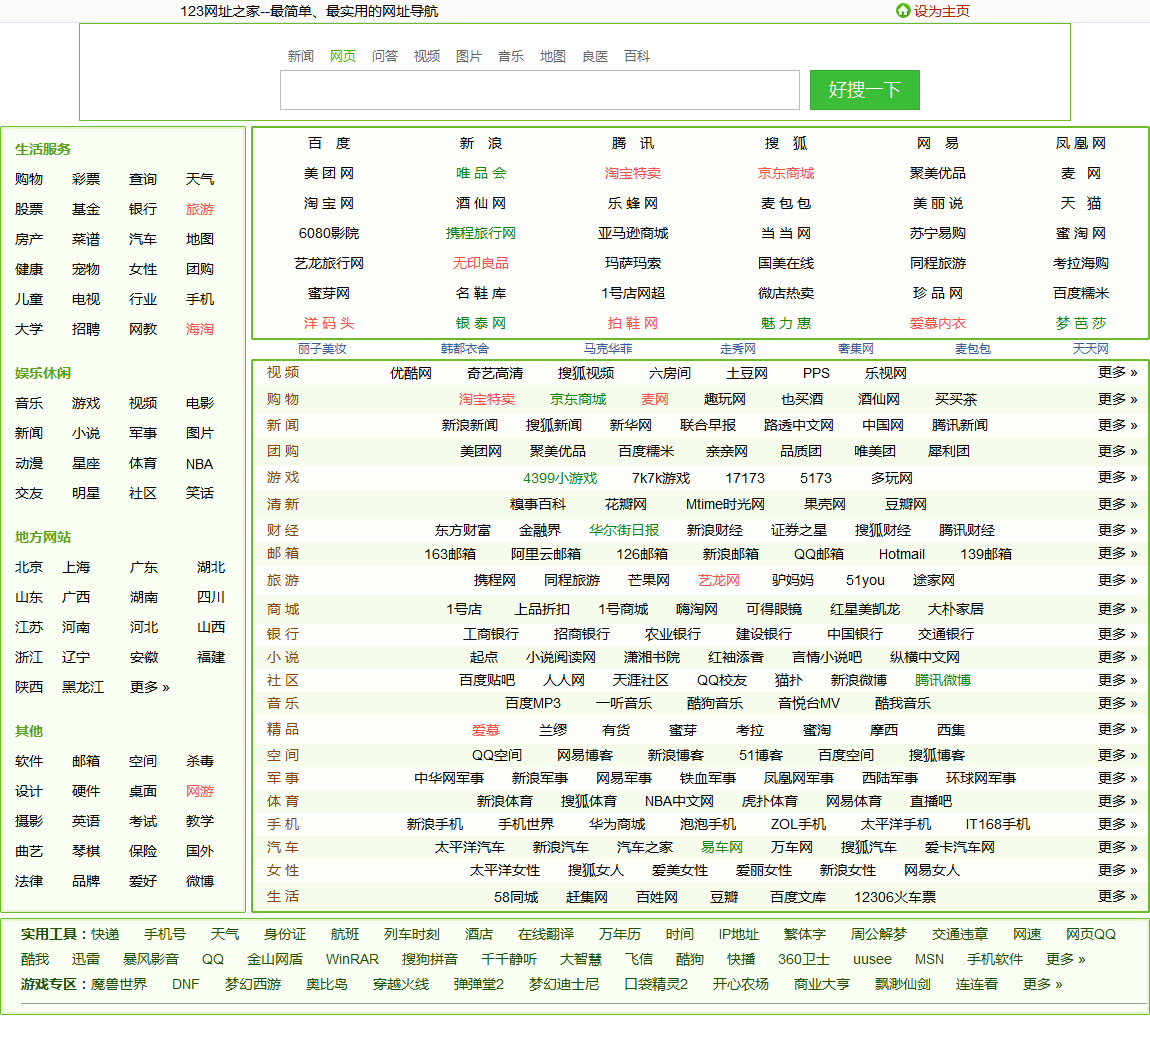Click the 天天网 promo link
This screenshot has height=1045, width=1150.
tap(1091, 349)
